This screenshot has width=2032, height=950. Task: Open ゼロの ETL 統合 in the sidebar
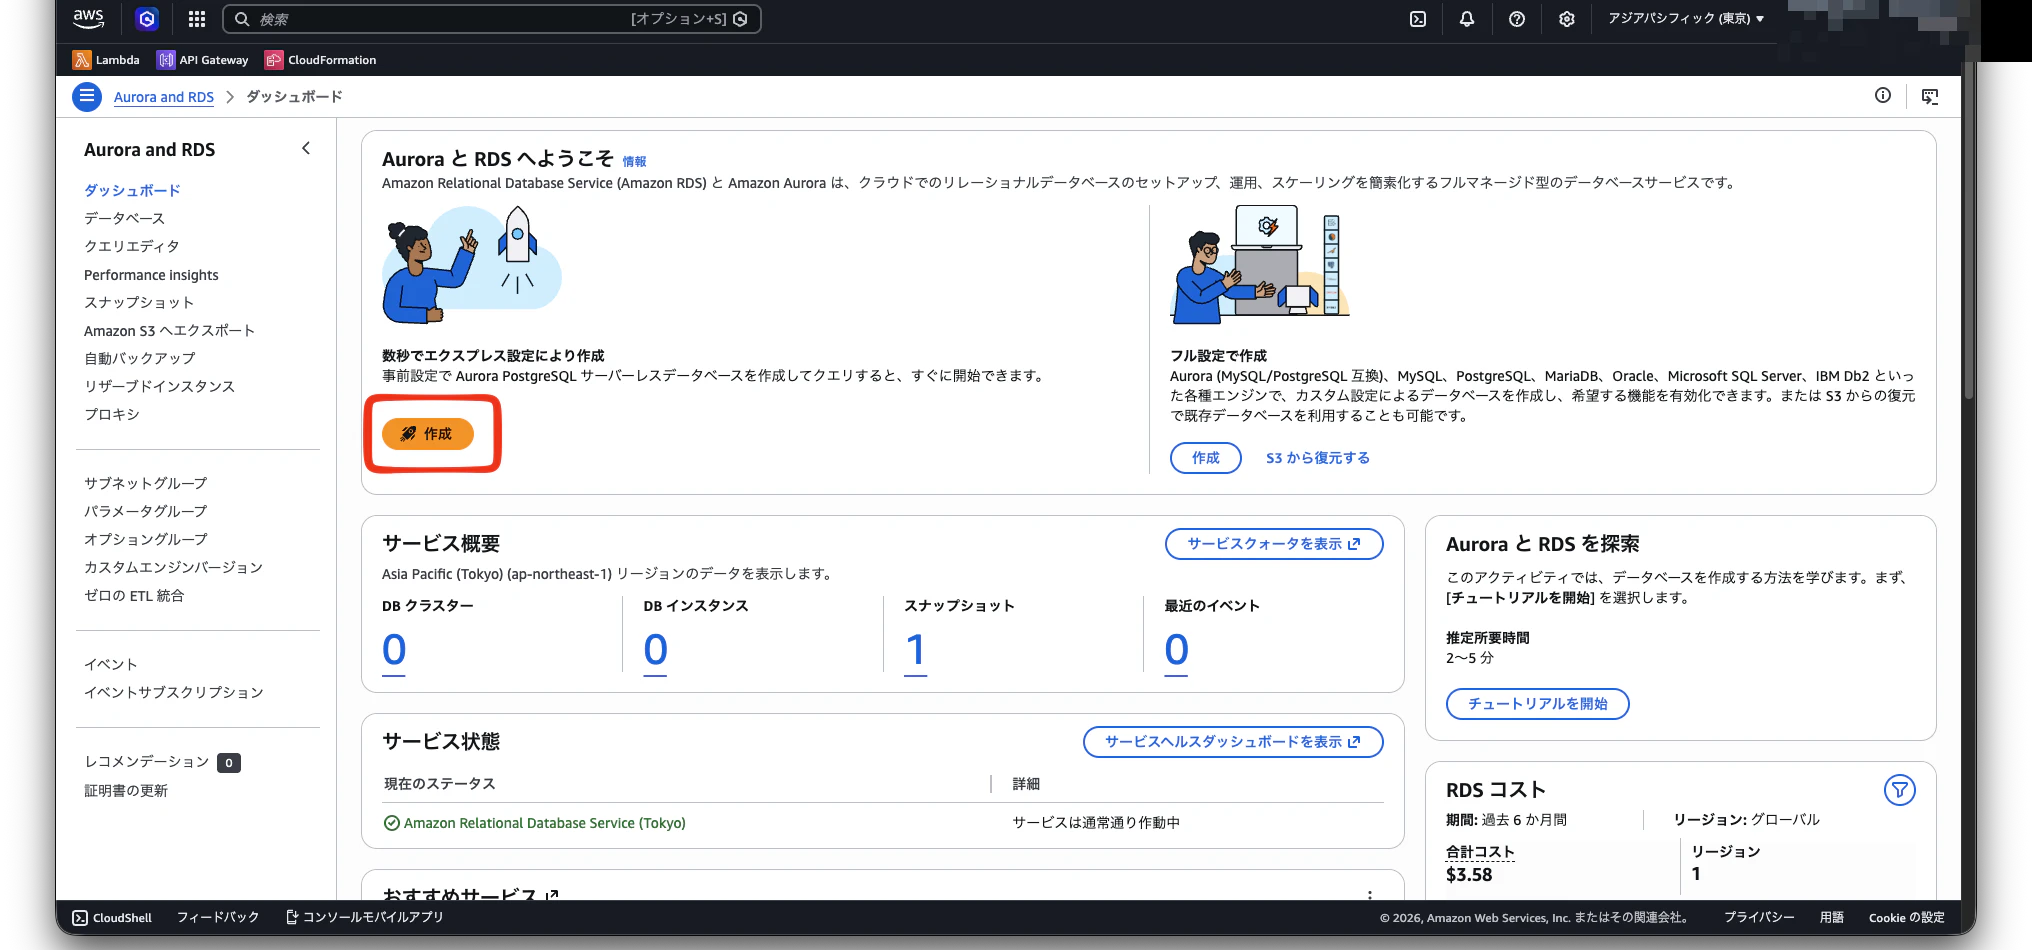134,595
